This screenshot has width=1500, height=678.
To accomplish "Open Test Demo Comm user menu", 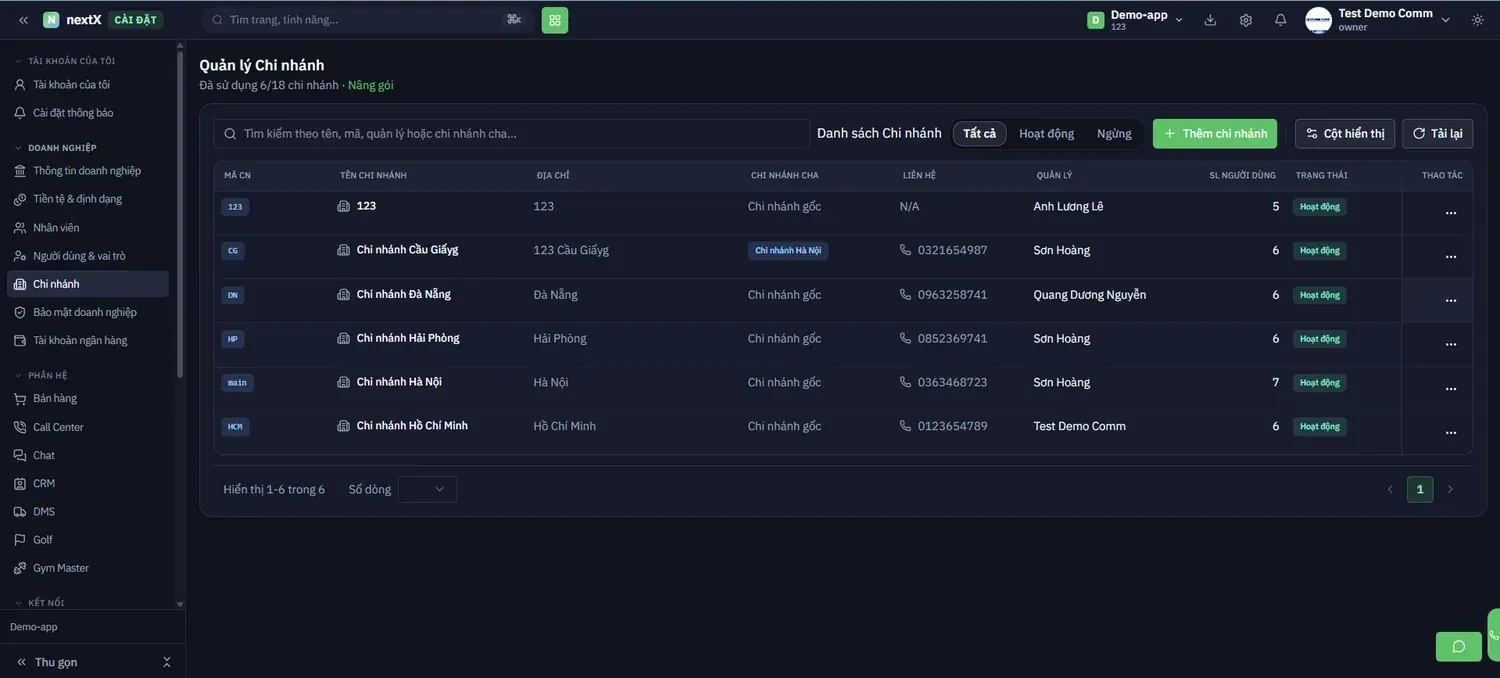I will click(1378, 20).
